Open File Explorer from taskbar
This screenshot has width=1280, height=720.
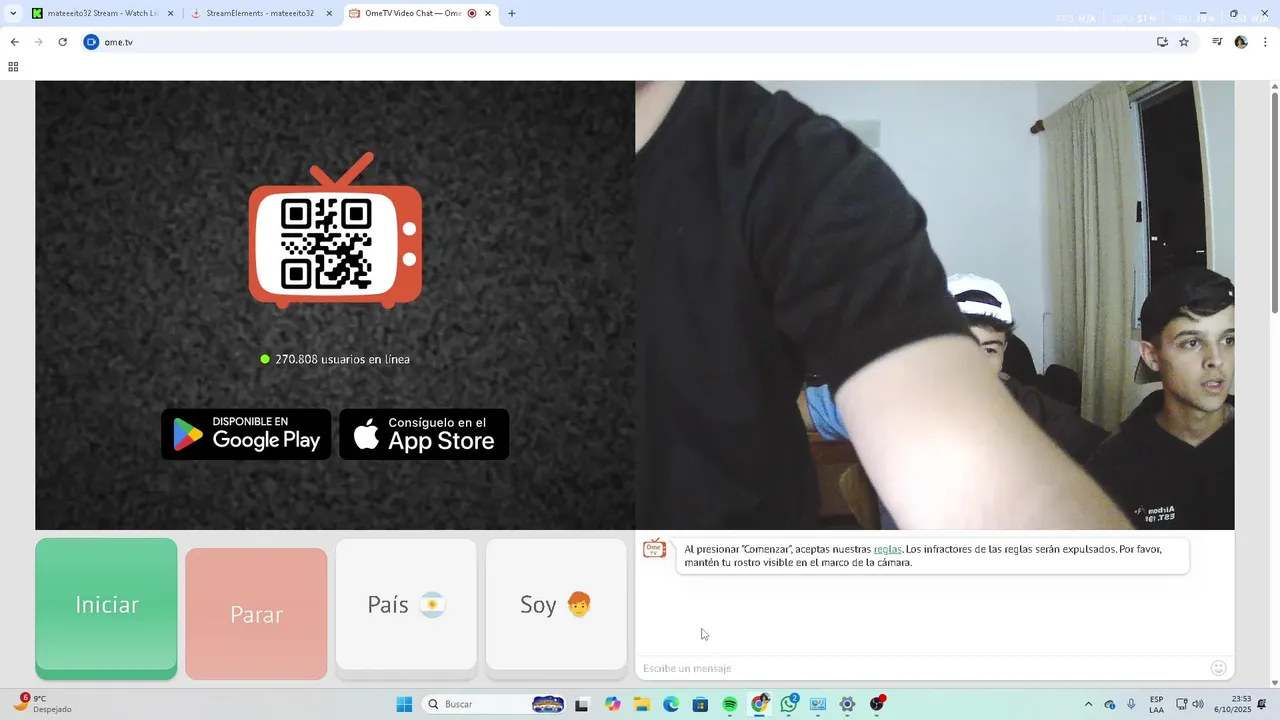(x=642, y=704)
